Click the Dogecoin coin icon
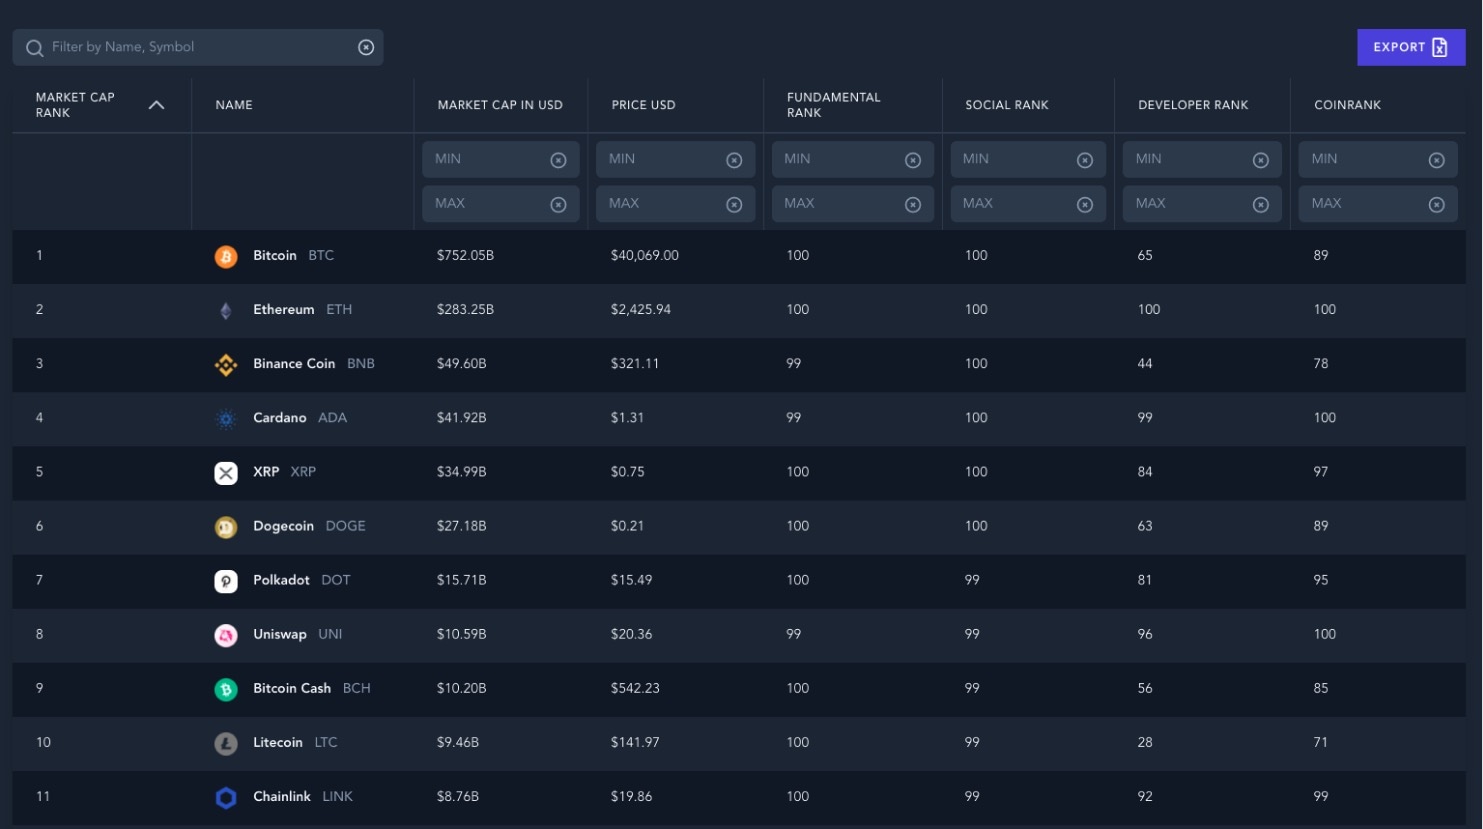Viewport: 1483px width, 829px height. tap(226, 526)
